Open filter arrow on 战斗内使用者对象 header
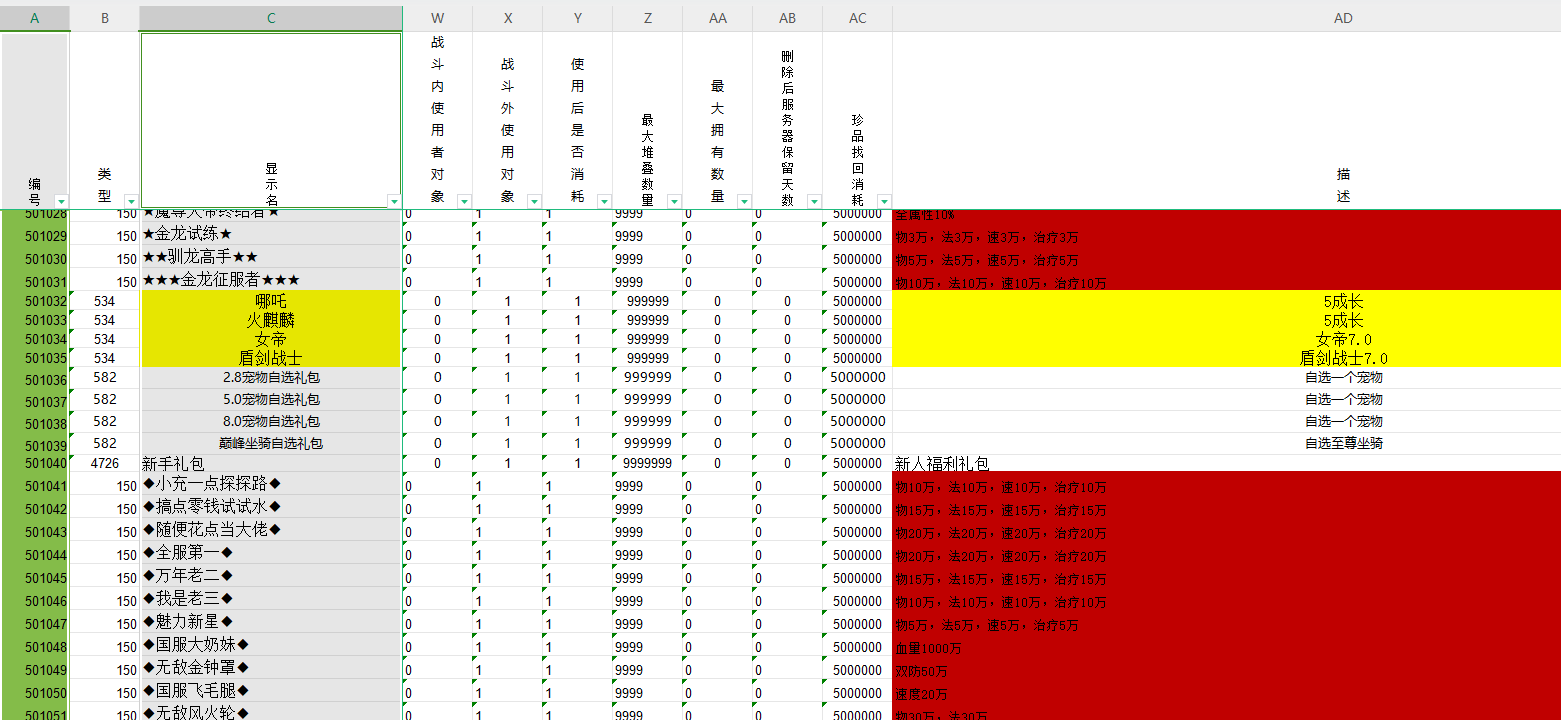The image size is (1561, 720). pos(463,201)
